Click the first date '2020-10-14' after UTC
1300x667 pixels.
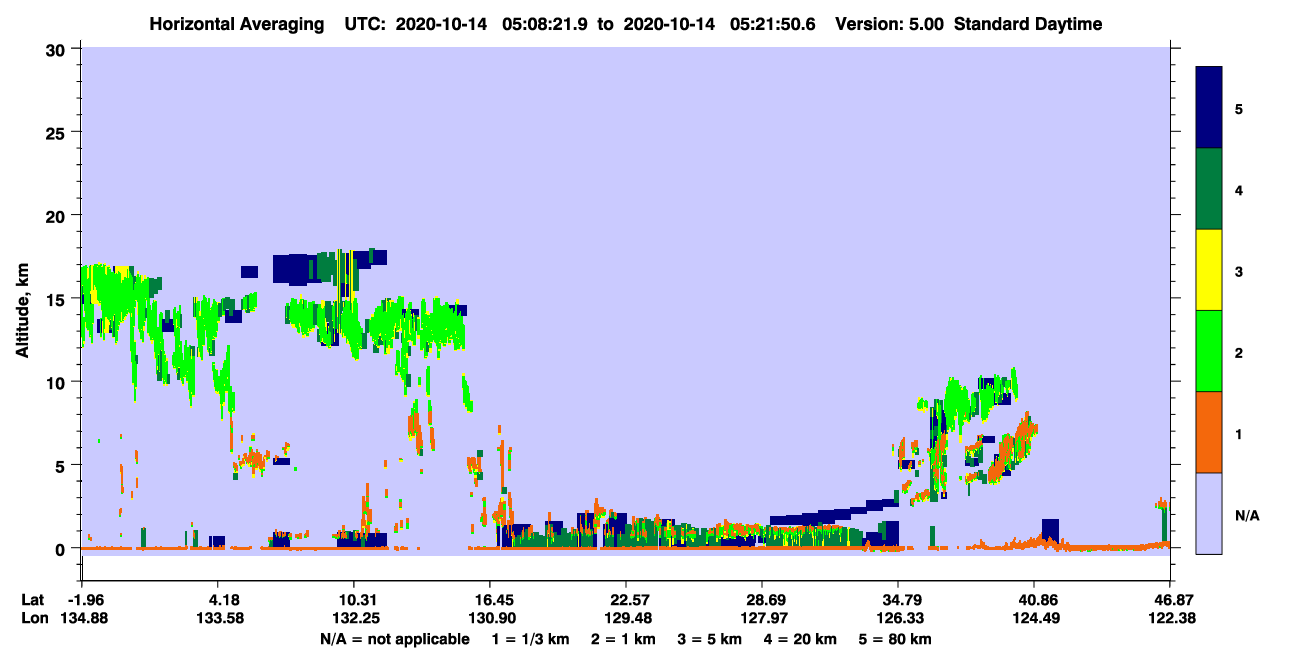(443, 24)
